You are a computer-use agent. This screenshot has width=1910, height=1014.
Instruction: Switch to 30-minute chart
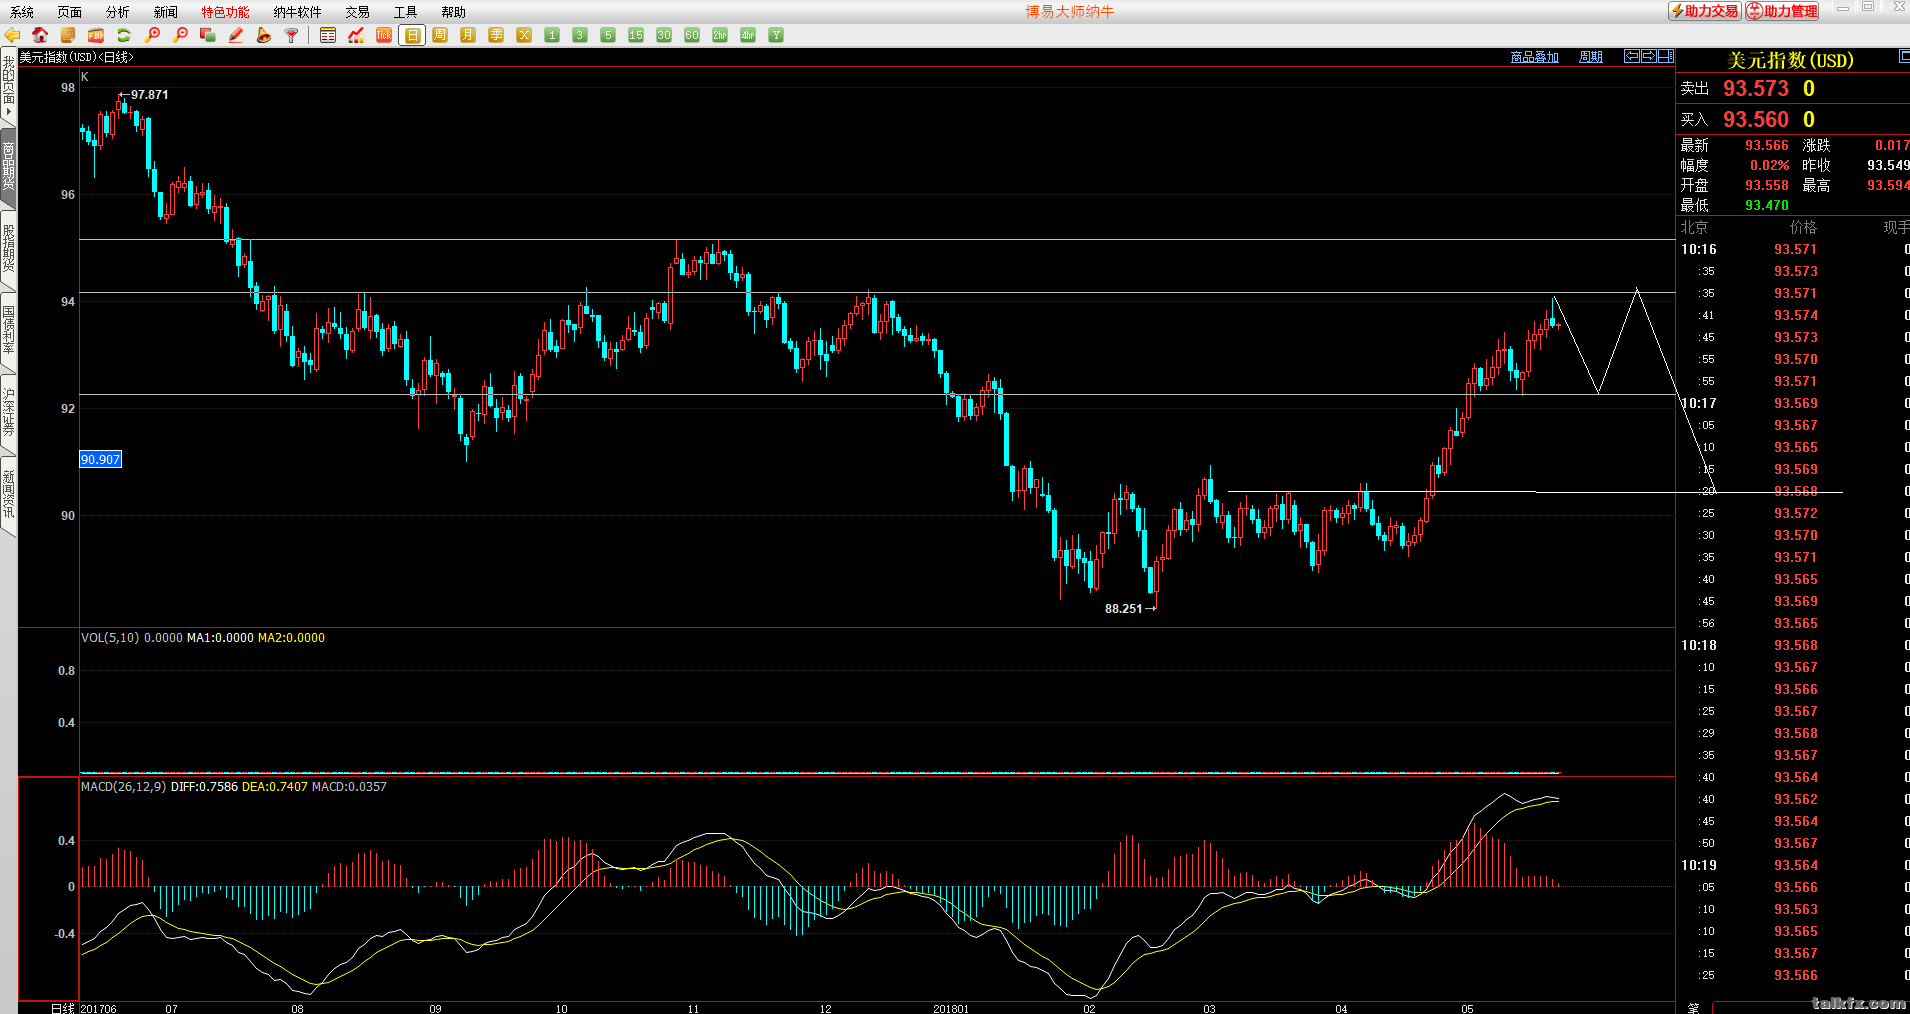pos(664,35)
